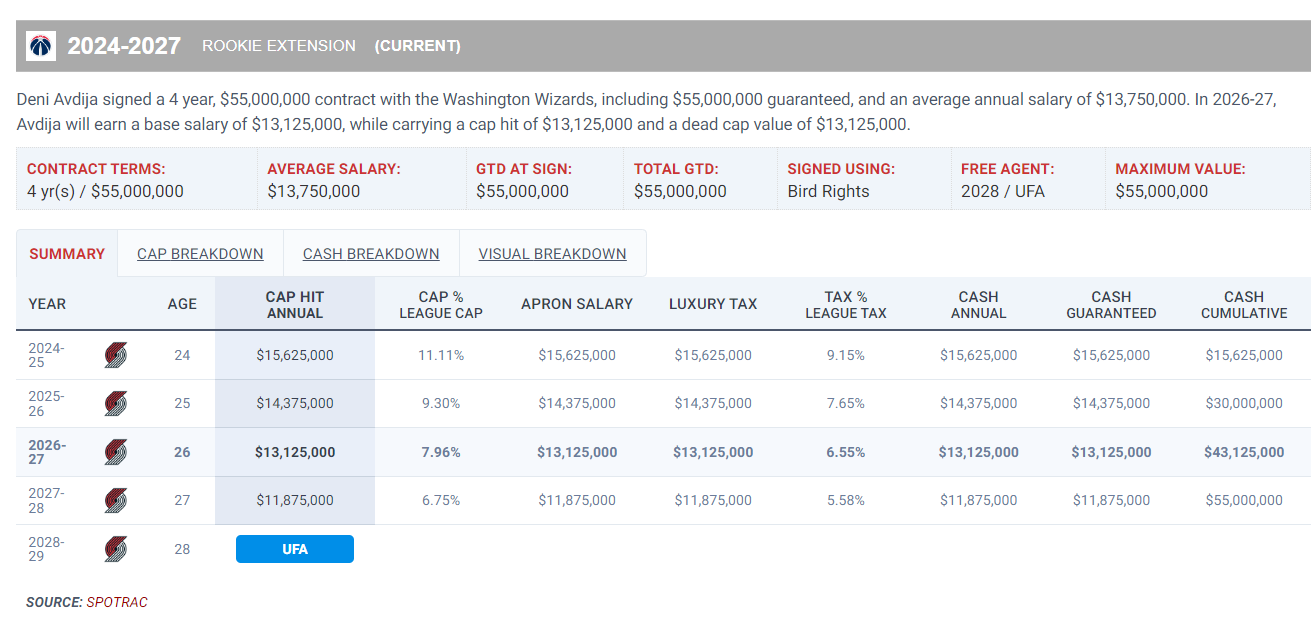Click the Trail Blazers logo in 2026-27 row
Screen dimensions: 1313x620
(x=116, y=452)
